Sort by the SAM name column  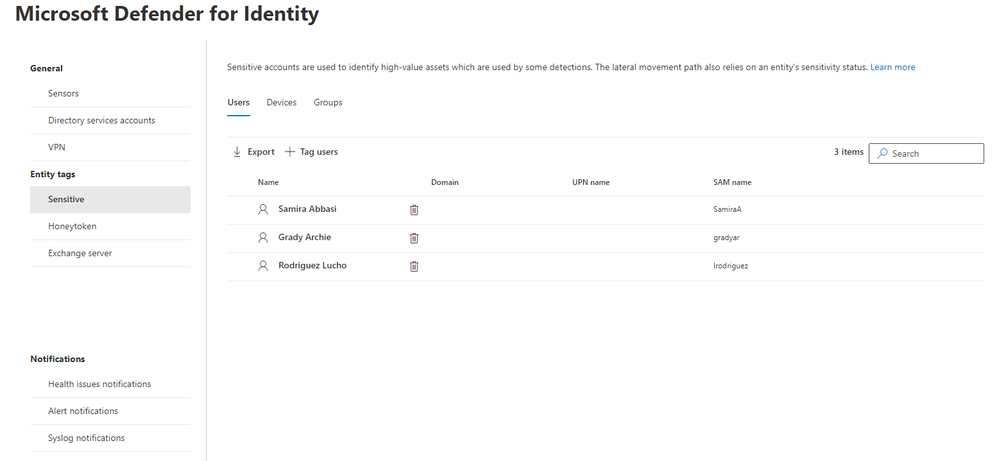click(725, 183)
